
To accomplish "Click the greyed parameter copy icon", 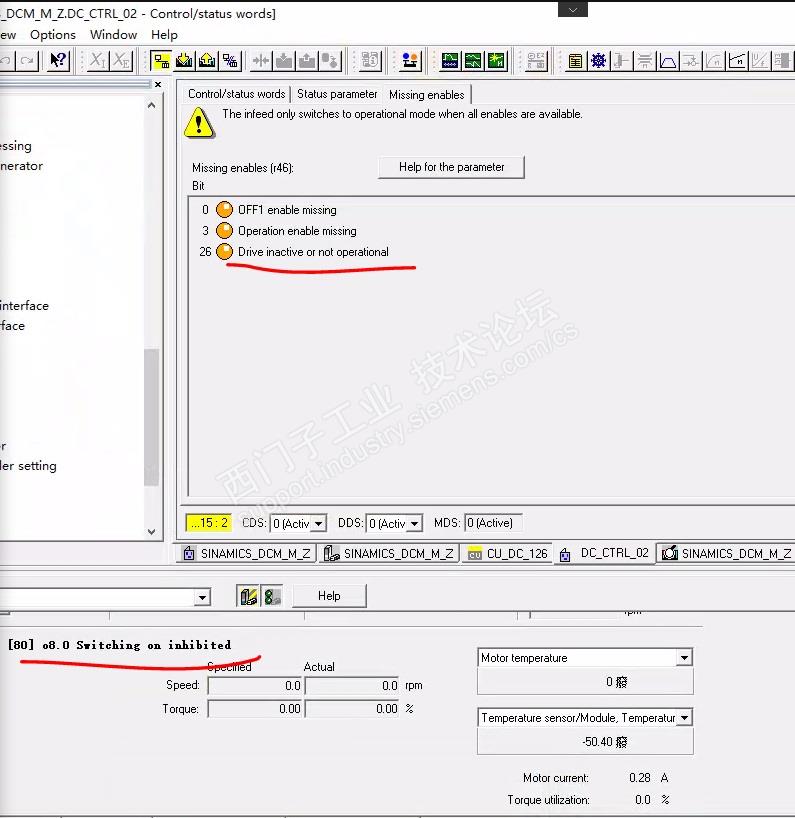I will [370, 61].
